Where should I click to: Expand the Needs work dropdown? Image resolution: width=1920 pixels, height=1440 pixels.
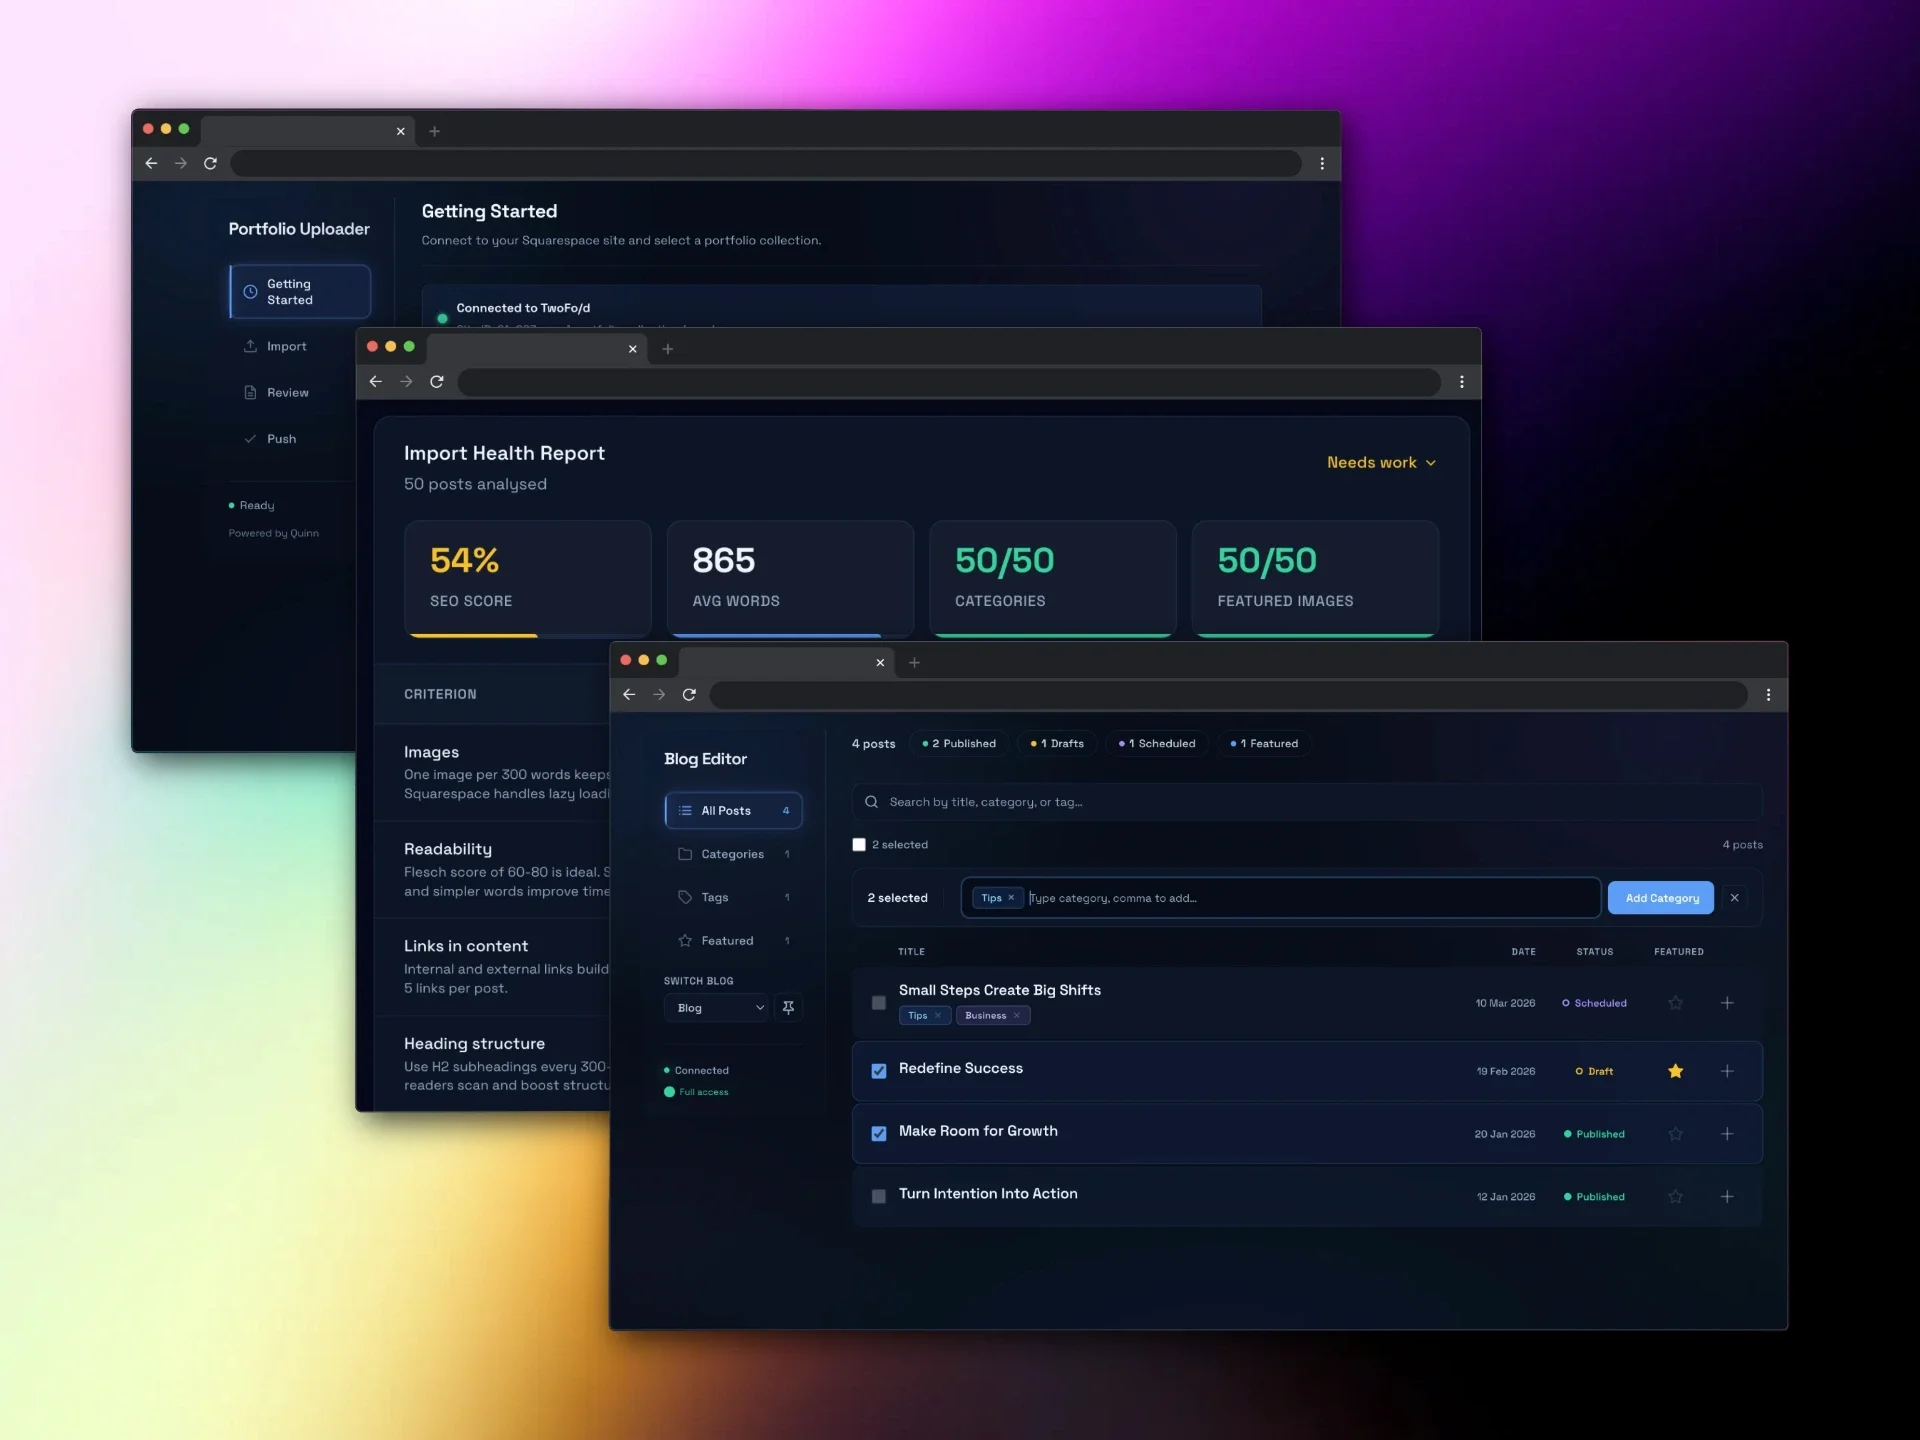coord(1381,462)
